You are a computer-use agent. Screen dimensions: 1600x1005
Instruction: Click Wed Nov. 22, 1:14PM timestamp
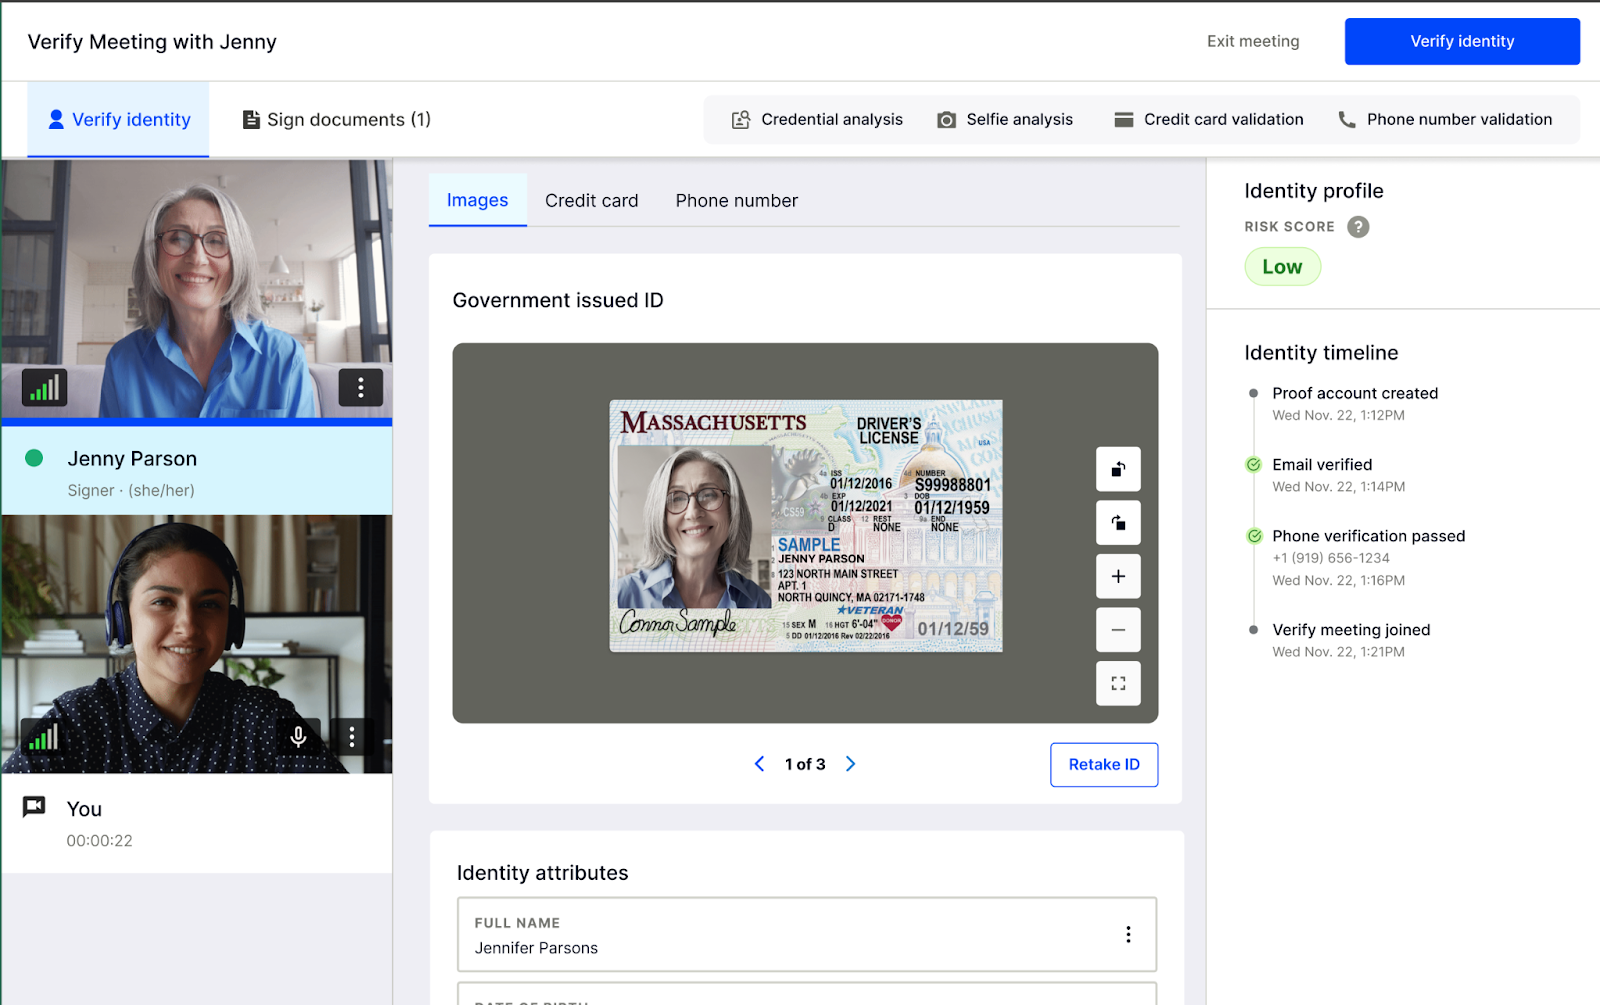1338,487
